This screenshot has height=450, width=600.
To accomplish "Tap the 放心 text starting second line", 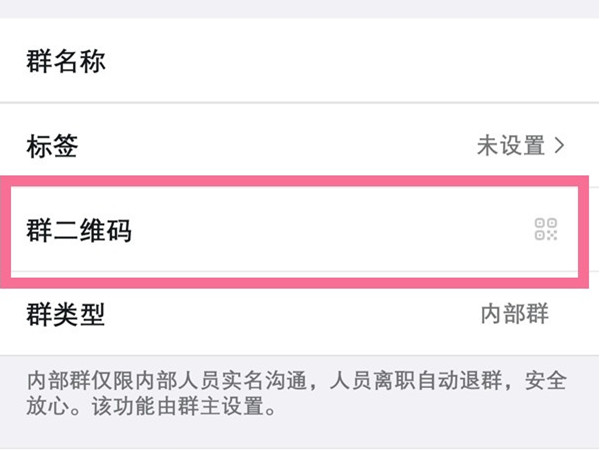I will pyautogui.click(x=46, y=409).
